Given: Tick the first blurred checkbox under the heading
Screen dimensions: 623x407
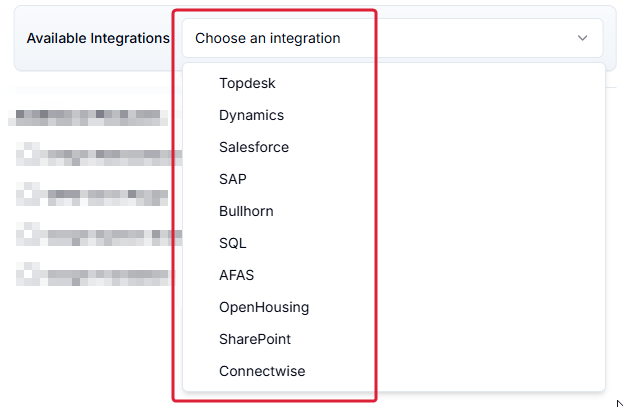Looking at the screenshot, I should pyautogui.click(x=28, y=154).
